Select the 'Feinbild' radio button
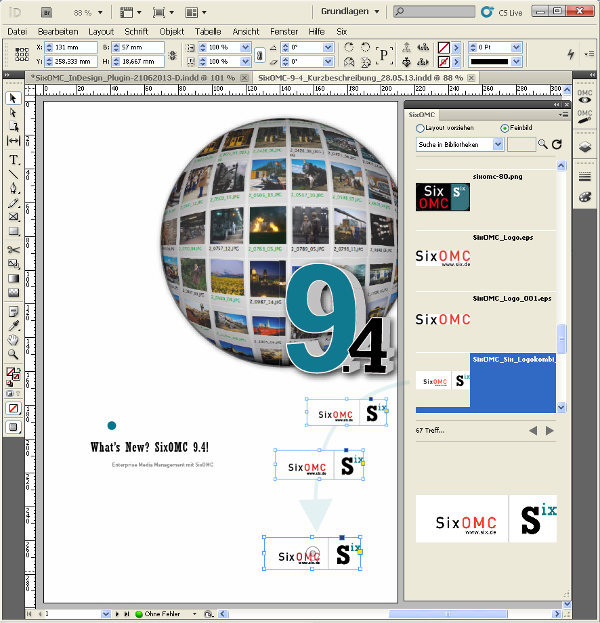 [504, 128]
